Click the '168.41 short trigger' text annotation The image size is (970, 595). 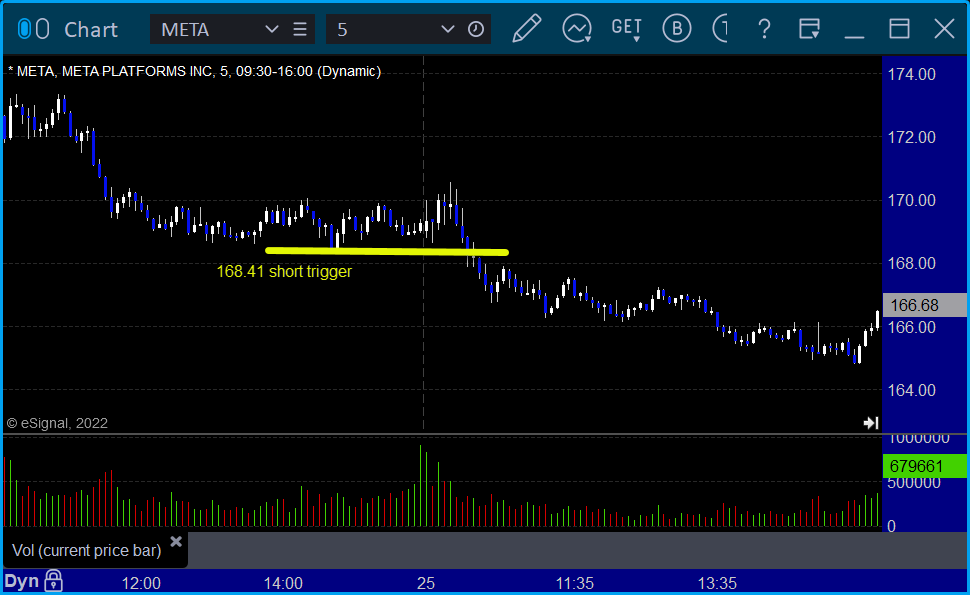coord(284,272)
